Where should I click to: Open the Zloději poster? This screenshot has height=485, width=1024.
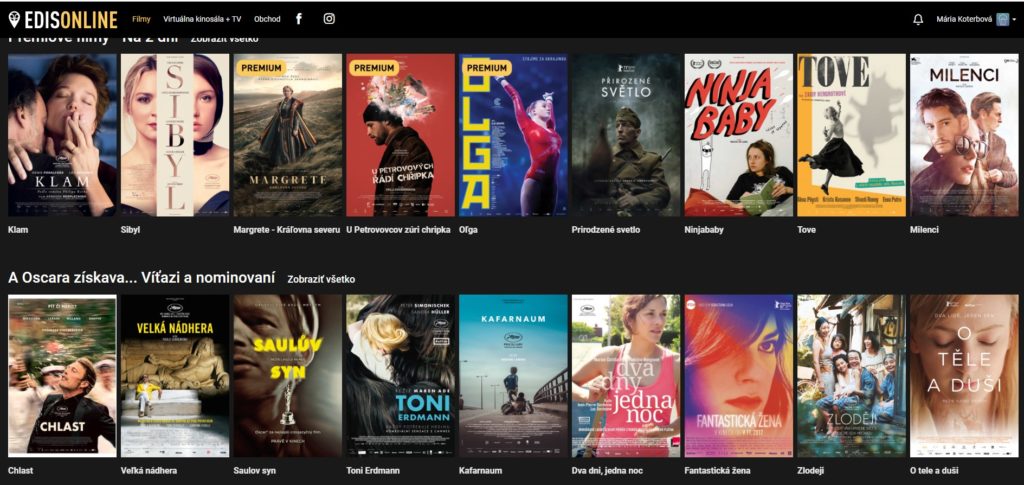tap(852, 376)
